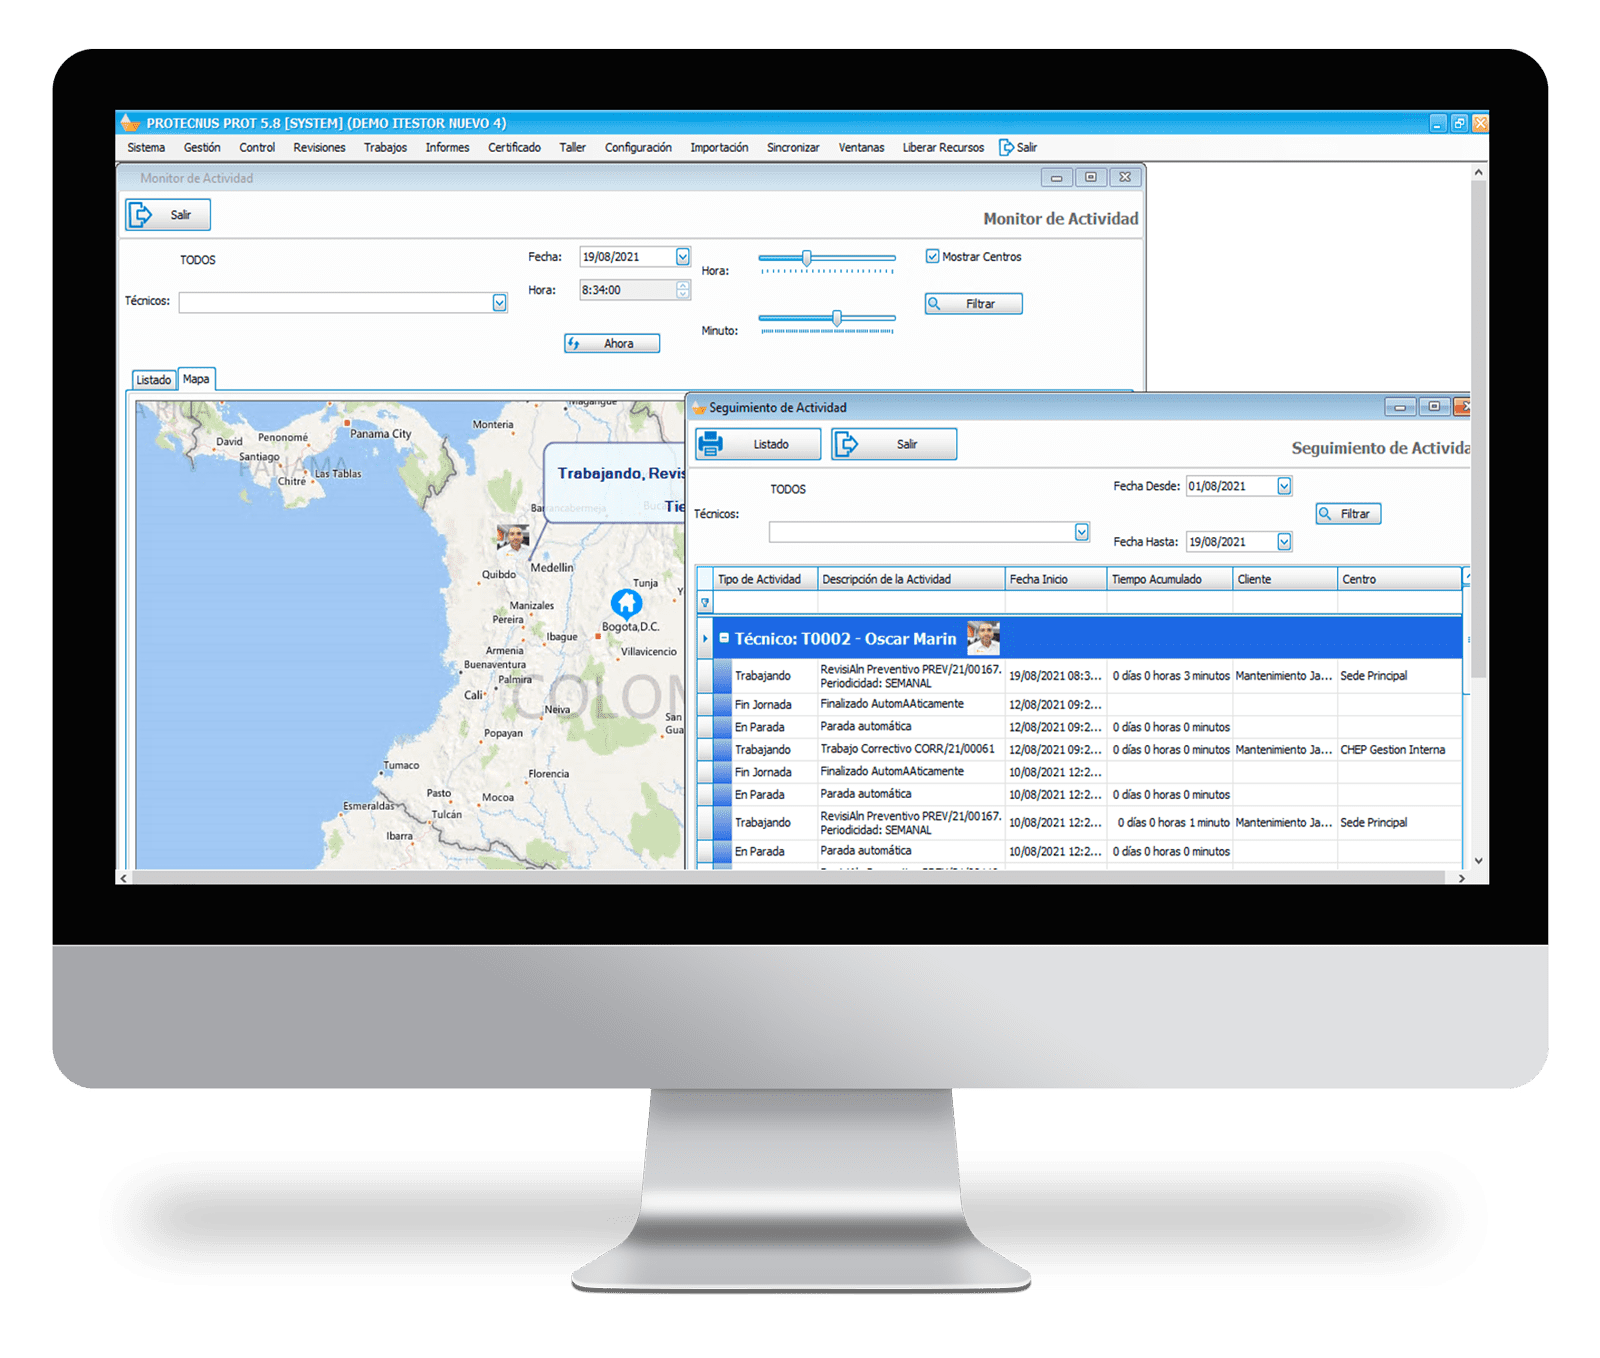Click the technician photo marker on map
Screen dimensions: 1600x1358
tap(513, 538)
